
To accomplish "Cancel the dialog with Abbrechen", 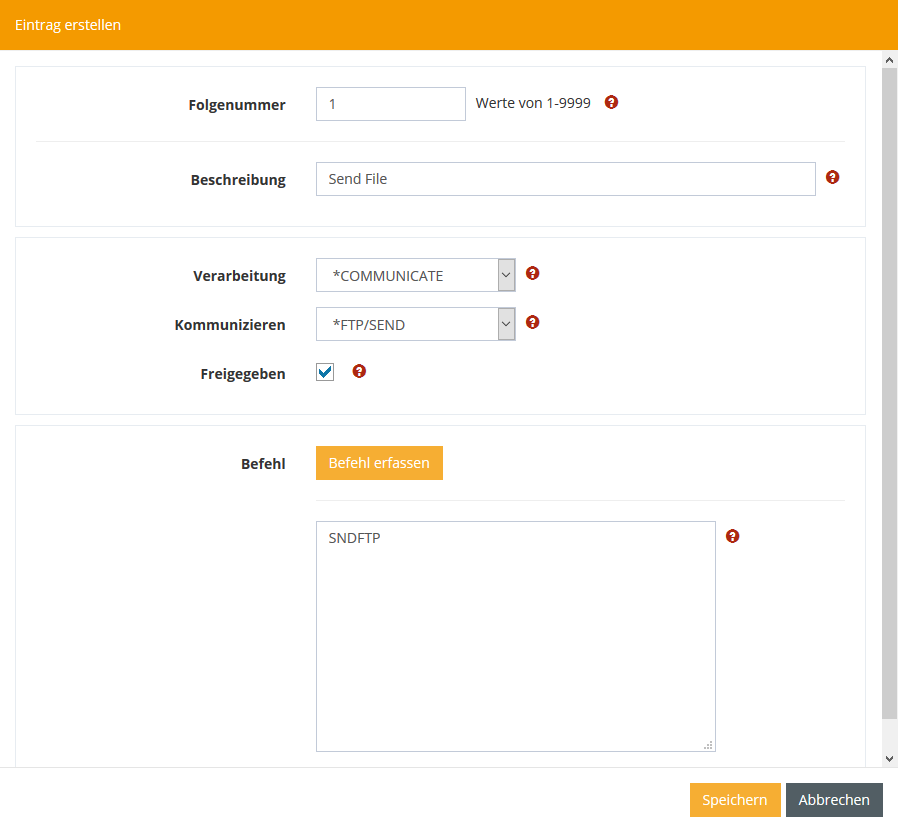I will pos(834,800).
